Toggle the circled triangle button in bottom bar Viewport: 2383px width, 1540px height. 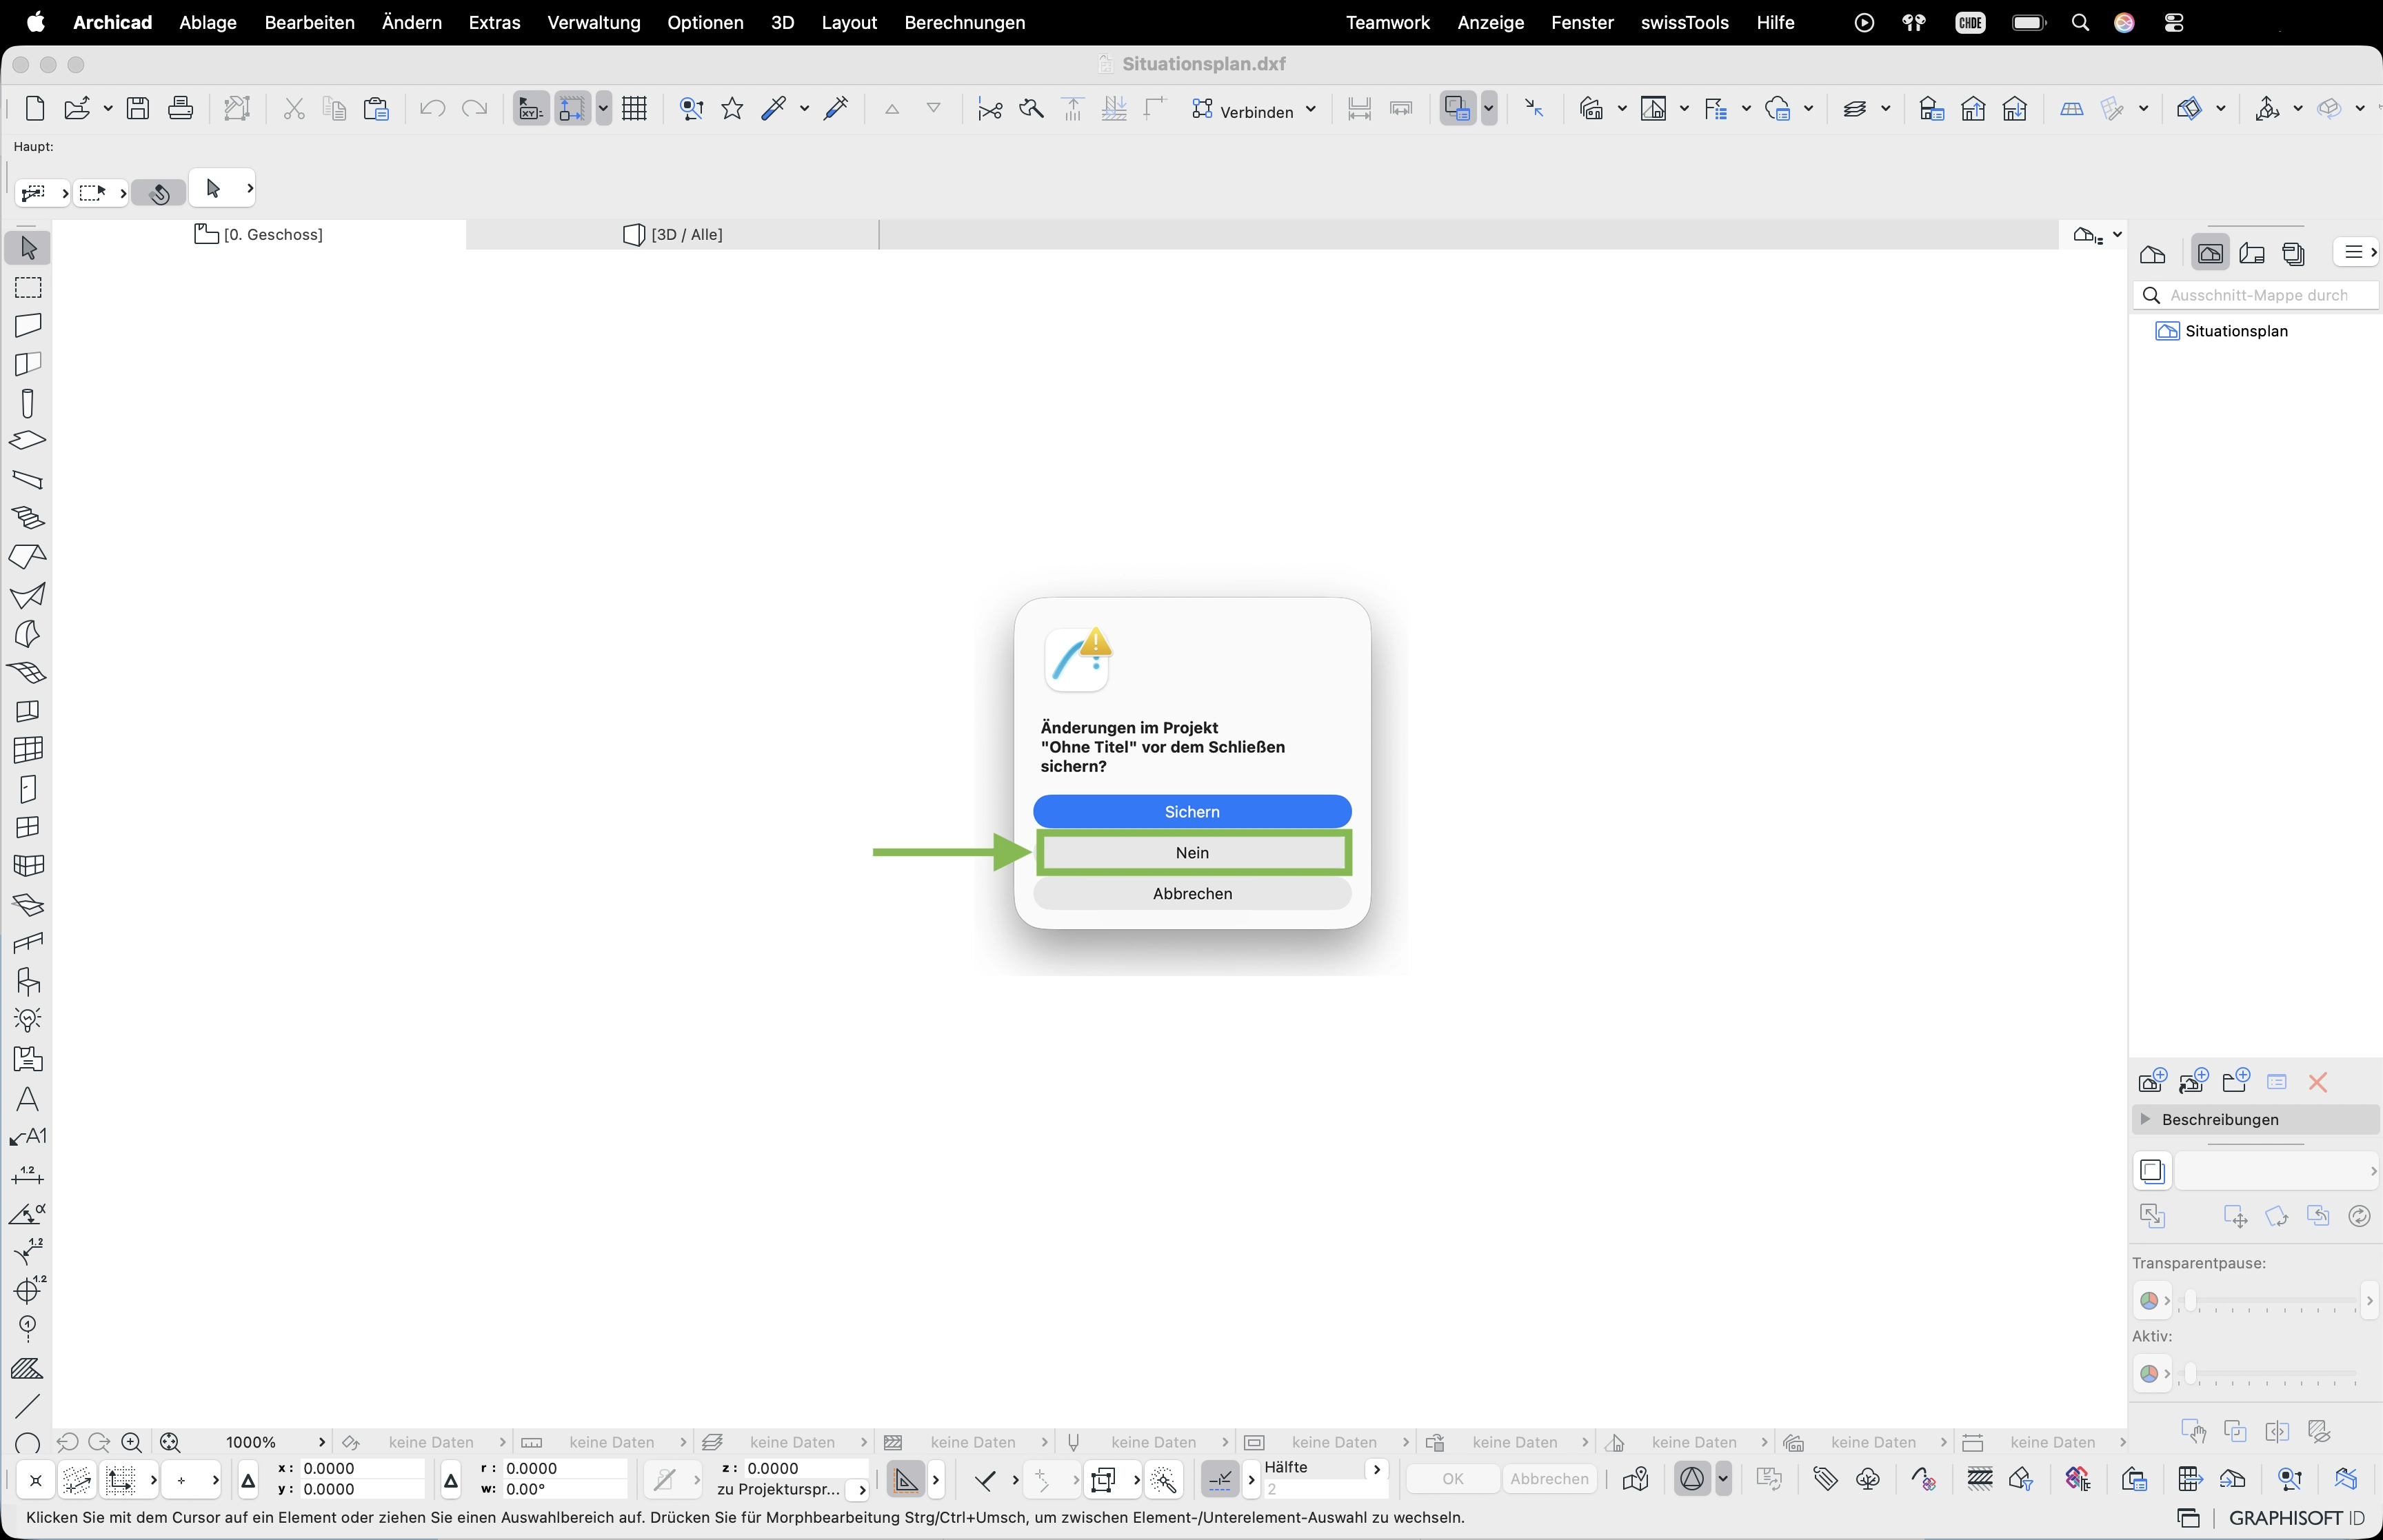1692,1479
